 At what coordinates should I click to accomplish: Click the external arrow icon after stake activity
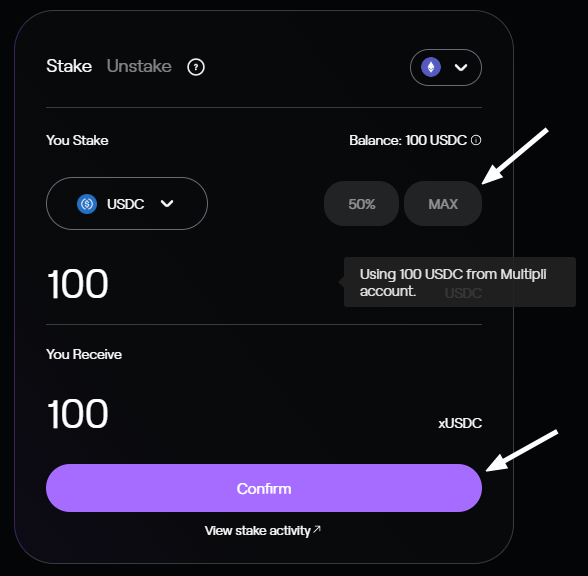(317, 529)
